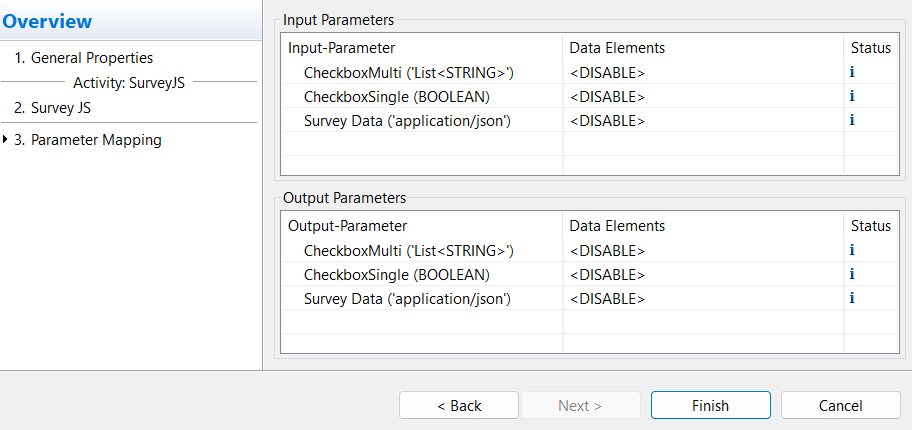The width and height of the screenshot is (912, 430).
Task: Expand the Parameter Mapping tree arrow
Action: tap(5, 140)
